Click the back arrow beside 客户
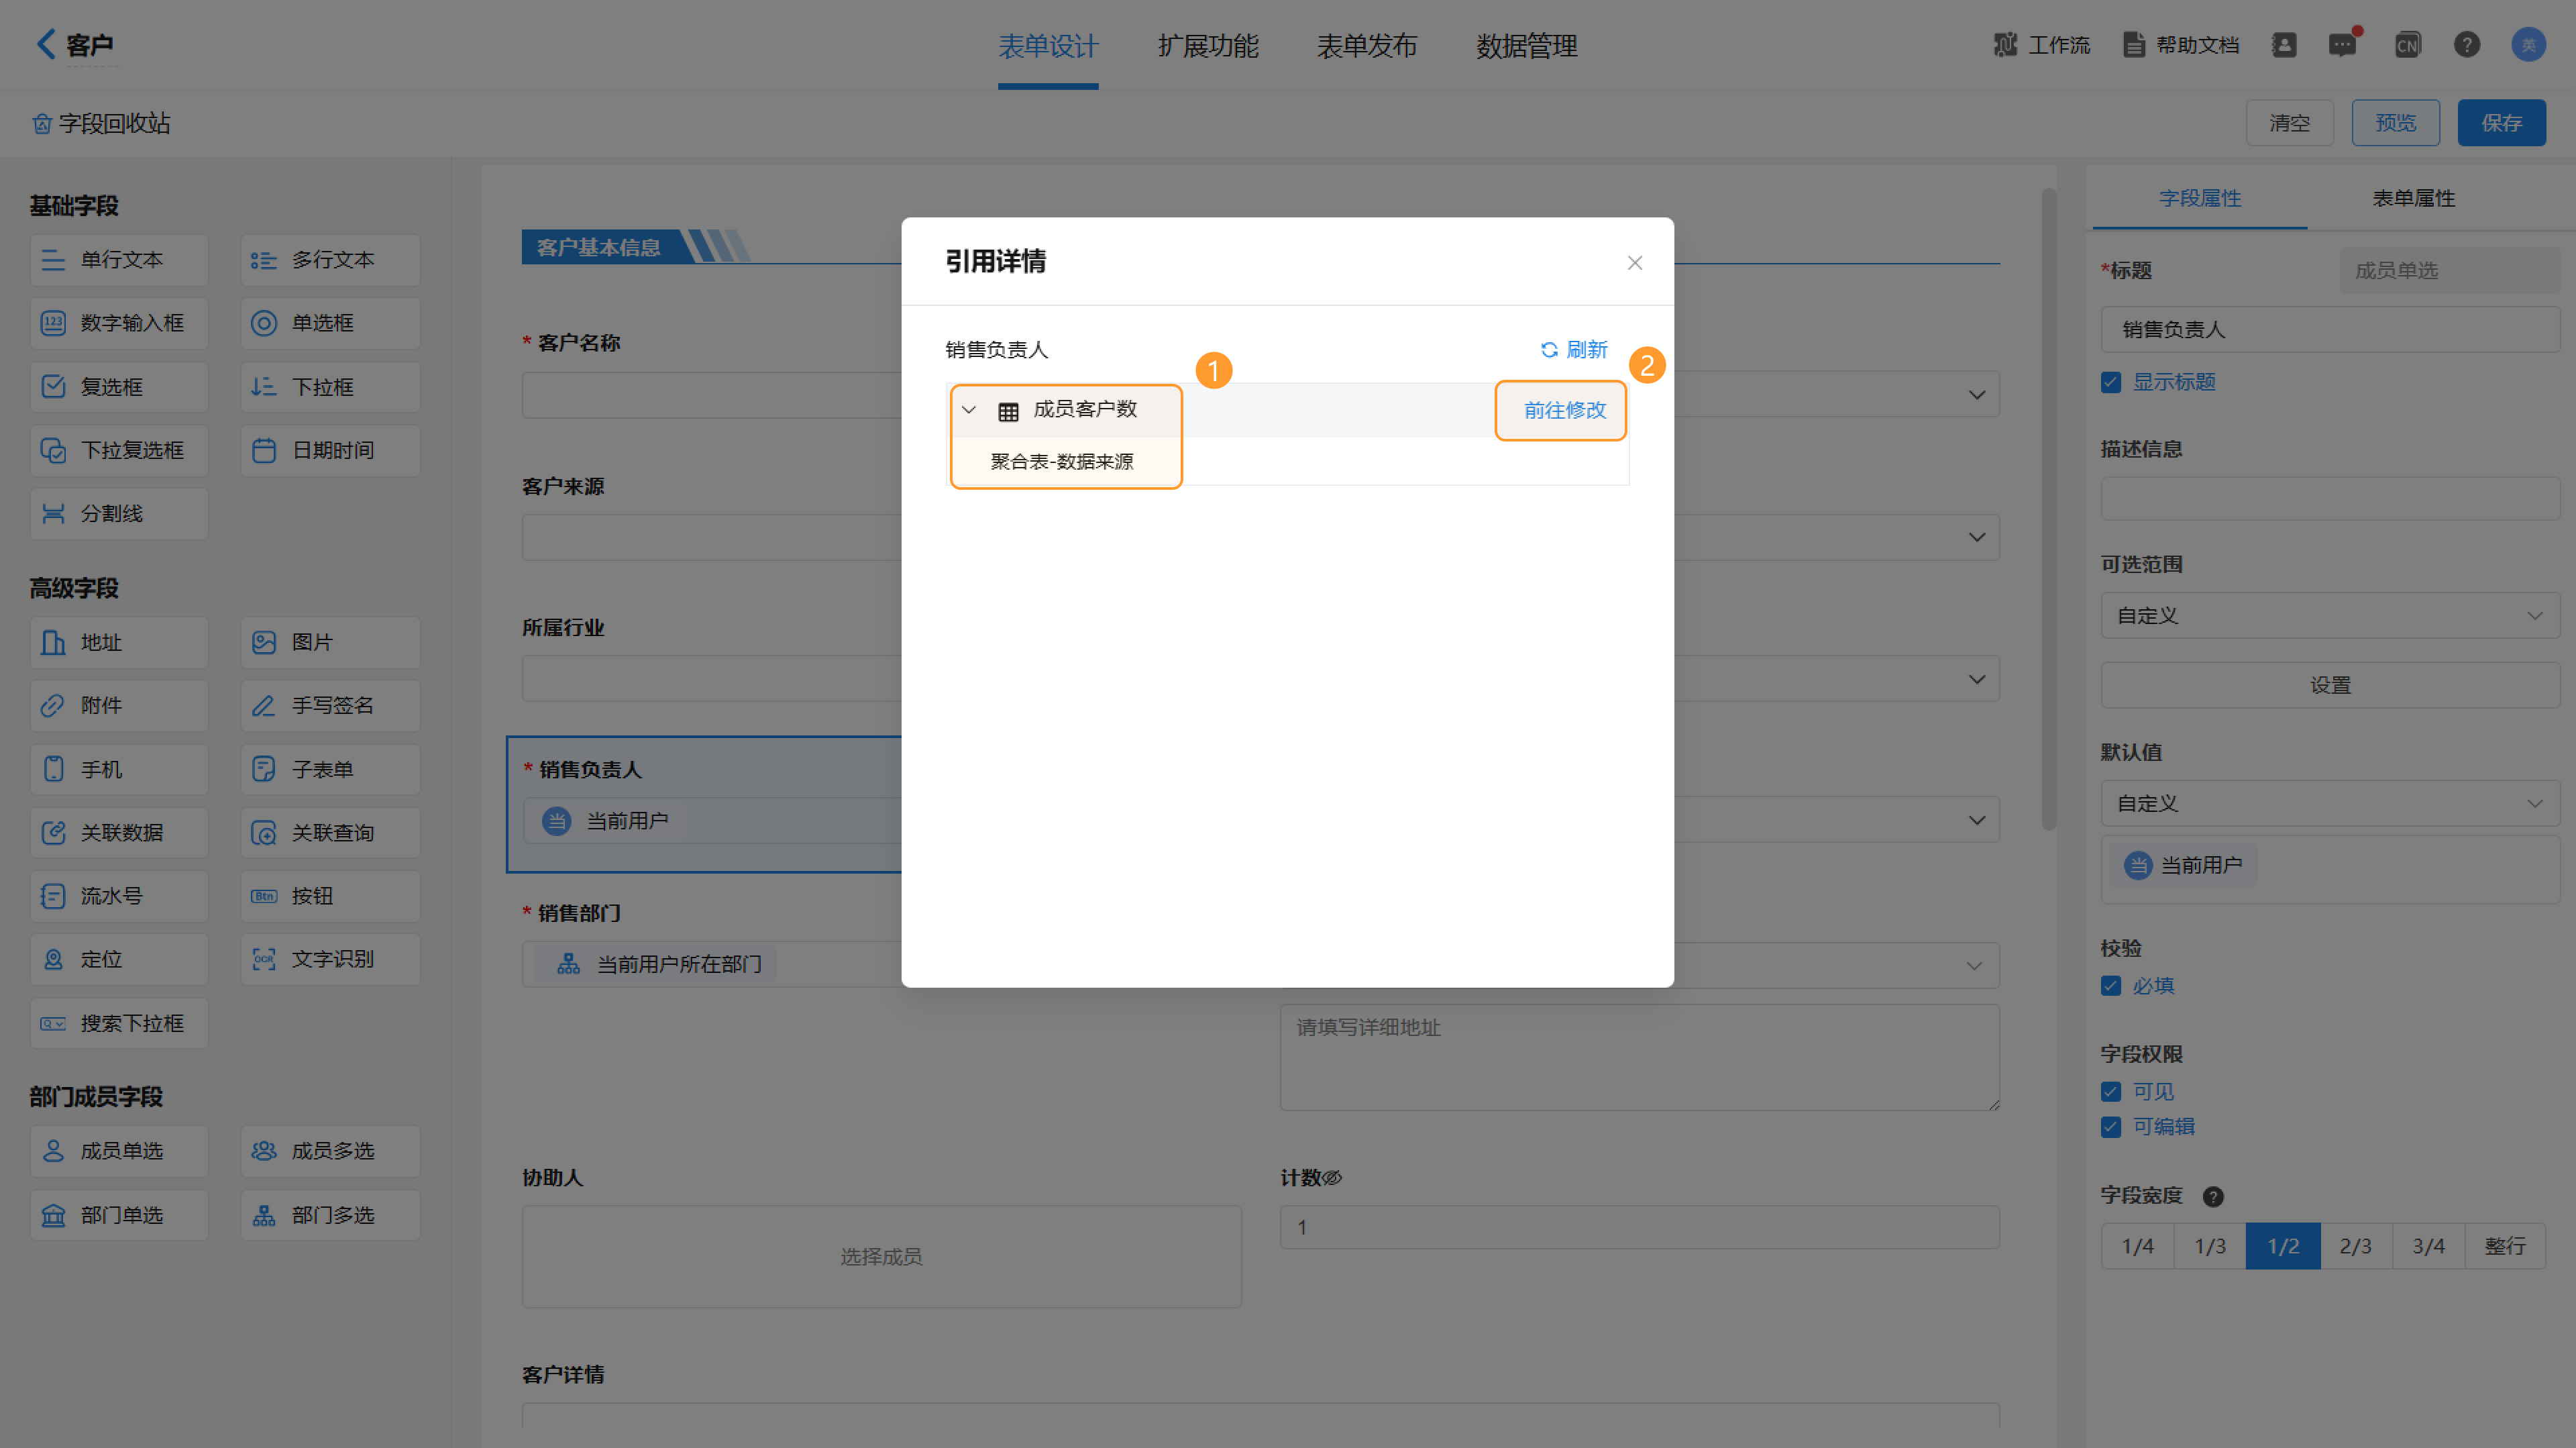Screen dimensions: 2576x1448 coord(46,44)
